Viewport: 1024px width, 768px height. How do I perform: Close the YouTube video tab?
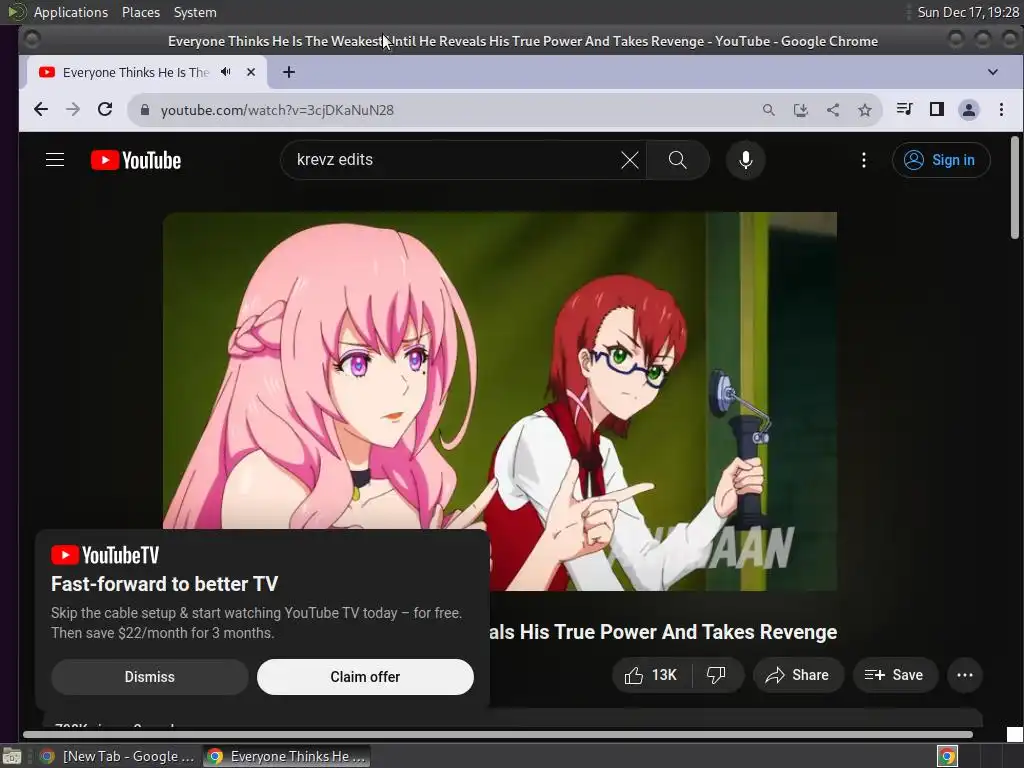[251, 72]
